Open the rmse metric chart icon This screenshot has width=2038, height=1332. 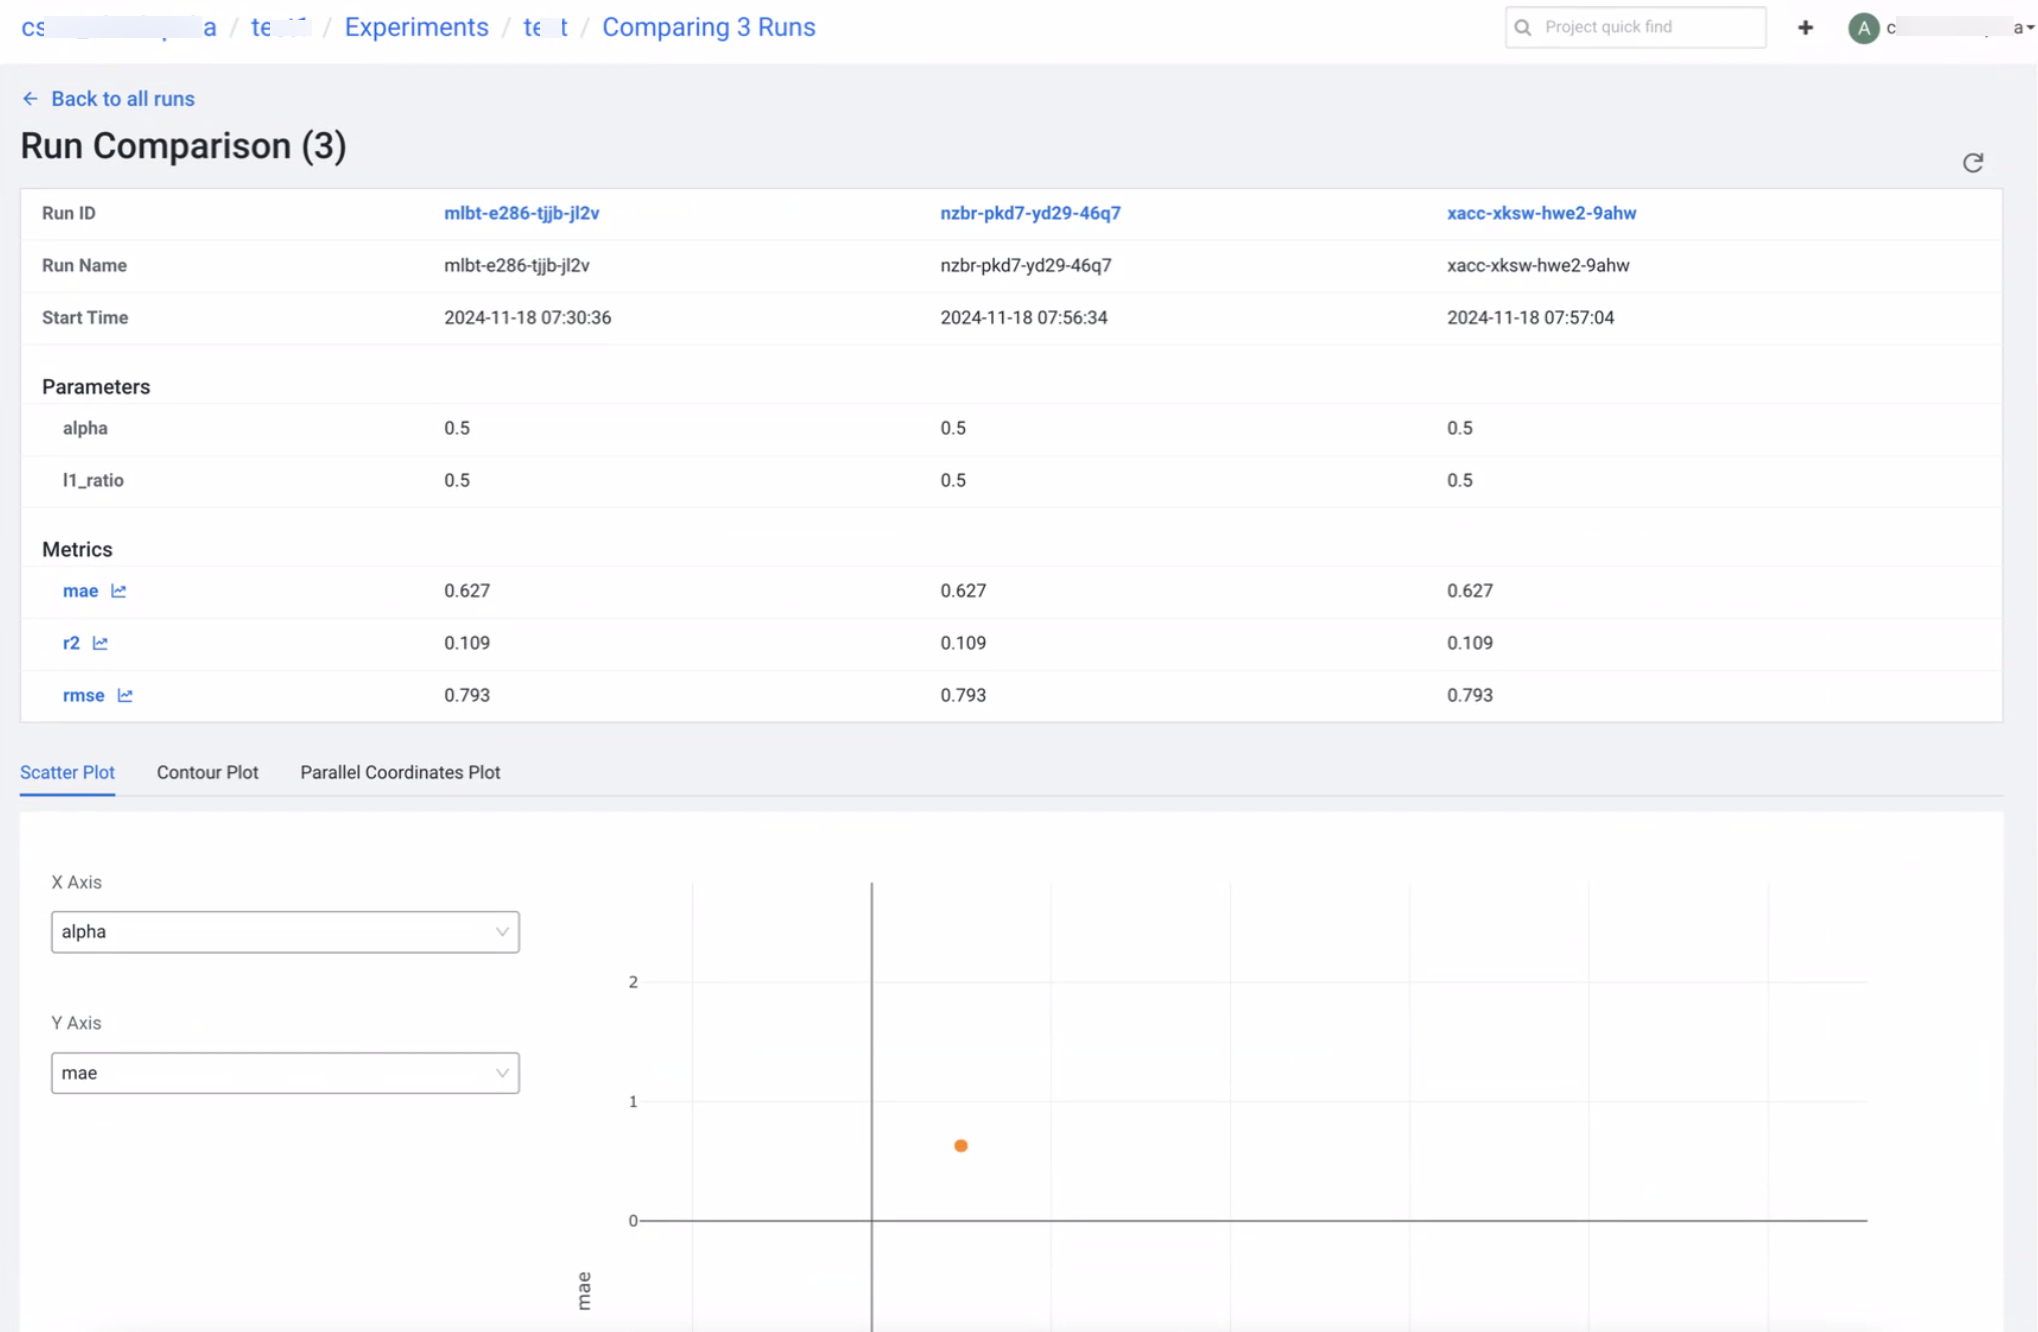tap(125, 695)
